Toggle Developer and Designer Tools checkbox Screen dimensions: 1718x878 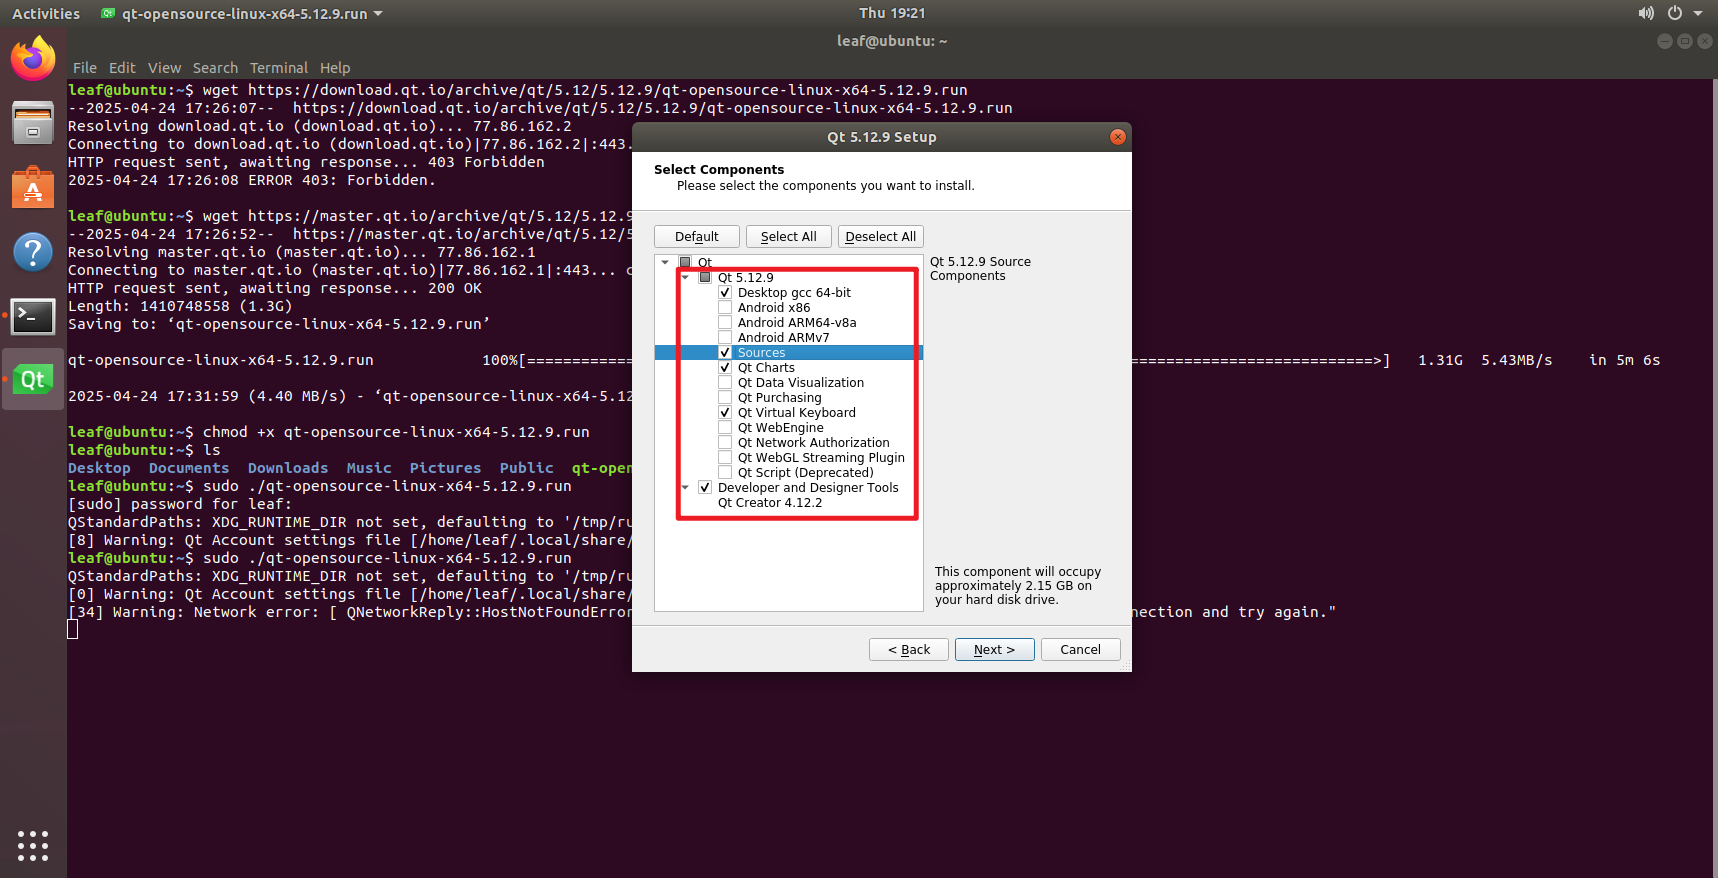[705, 488]
